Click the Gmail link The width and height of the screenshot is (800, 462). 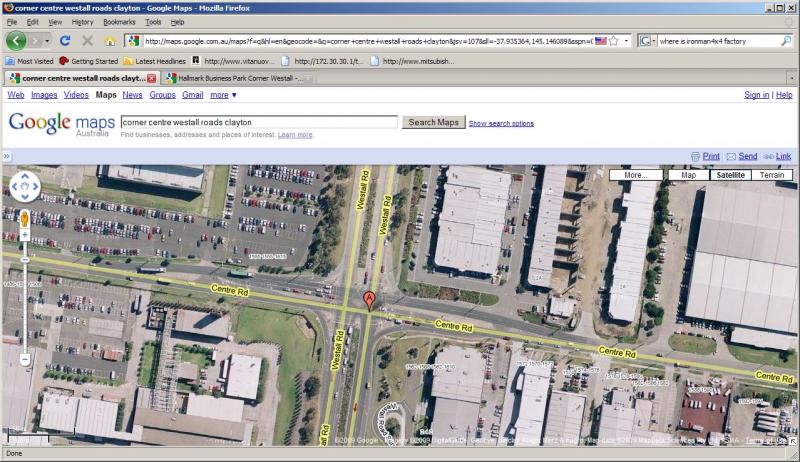click(192, 95)
